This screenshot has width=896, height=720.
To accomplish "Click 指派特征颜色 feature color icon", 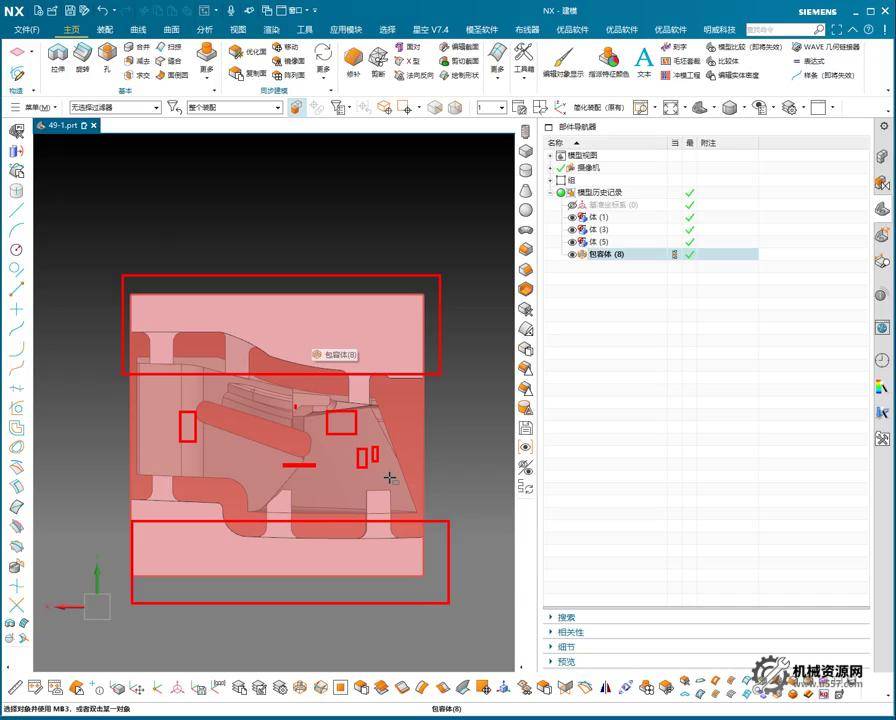I will pos(608,59).
